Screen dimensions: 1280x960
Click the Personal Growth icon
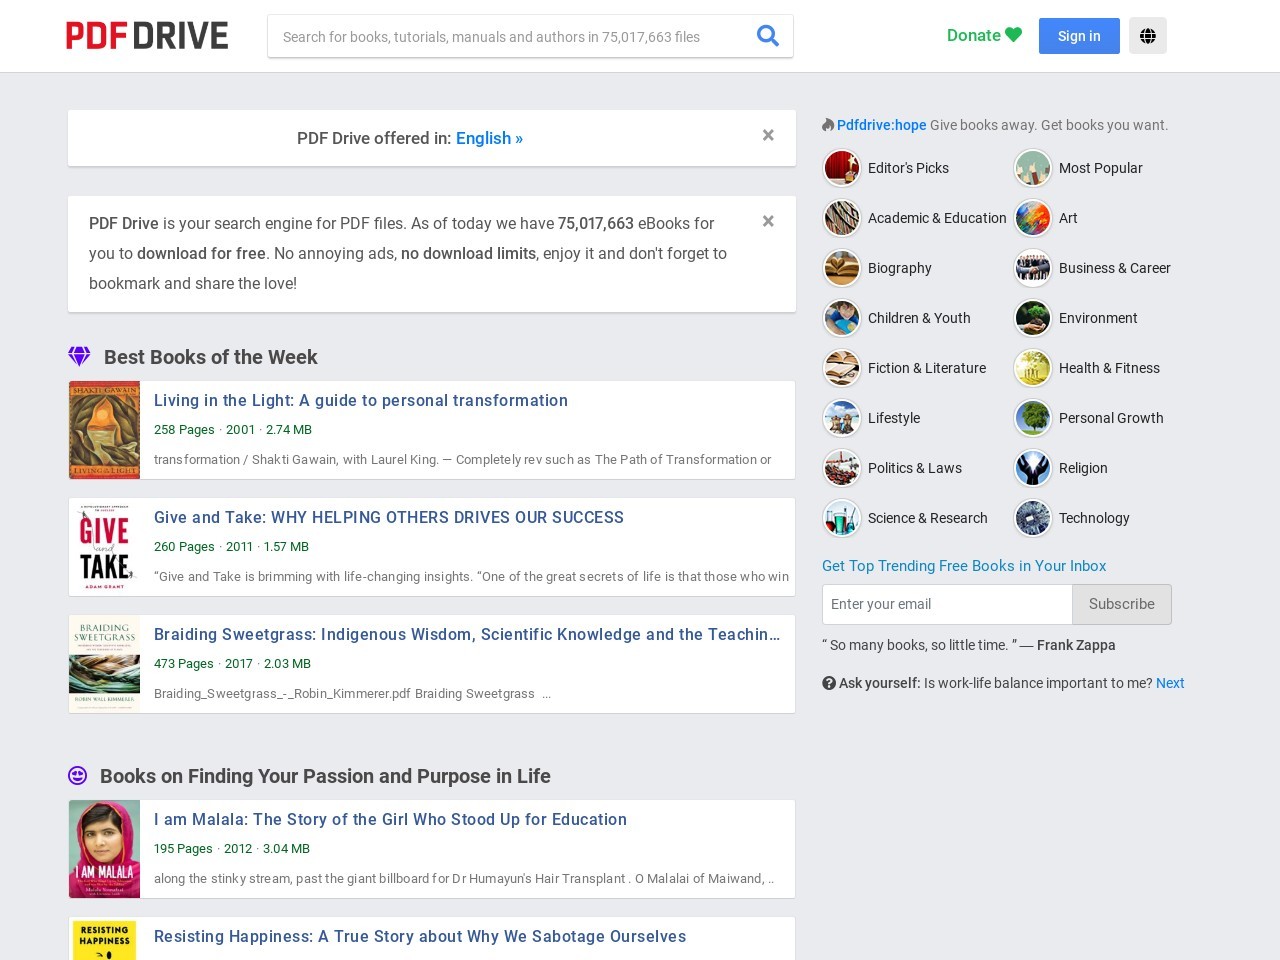point(1033,418)
